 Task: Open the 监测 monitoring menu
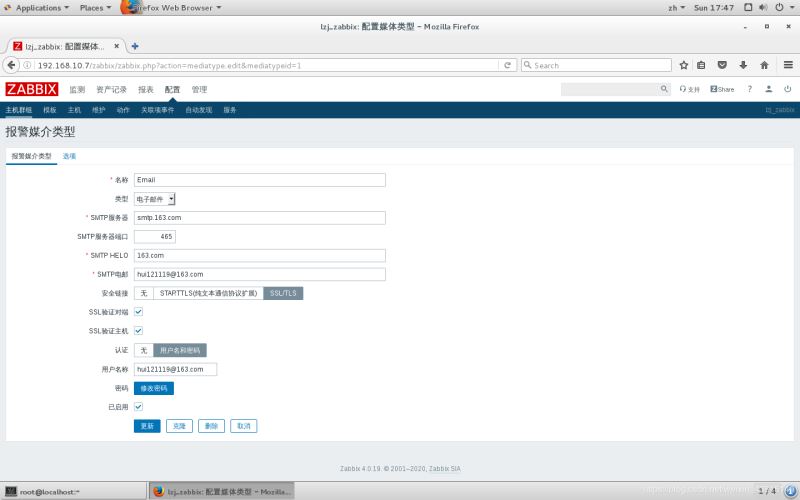tap(77, 89)
